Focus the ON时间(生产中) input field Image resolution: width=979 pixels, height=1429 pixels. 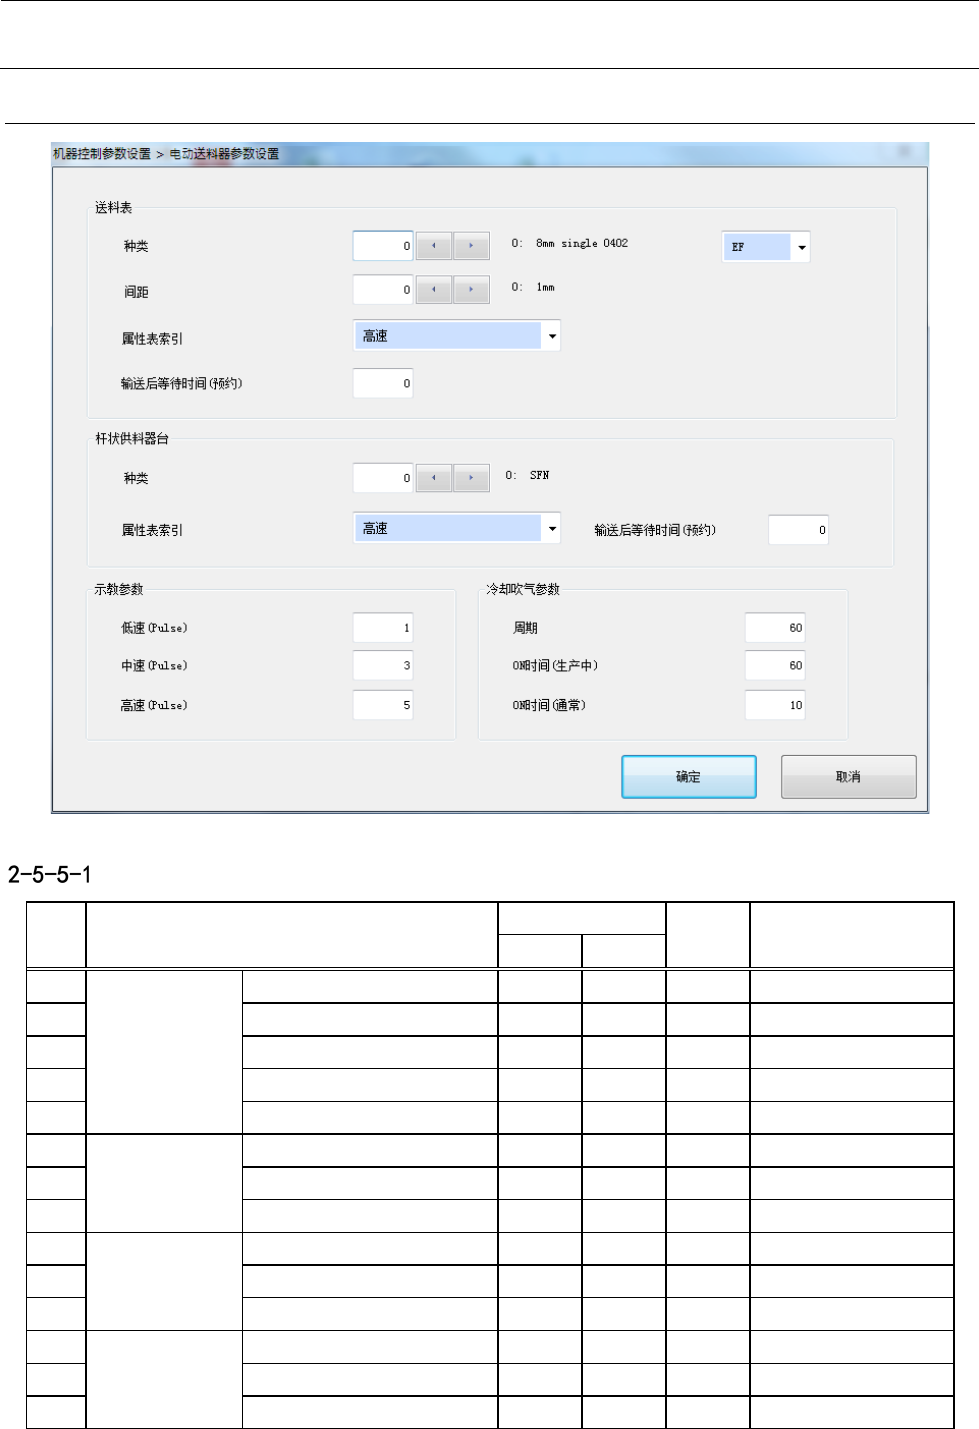775,665
